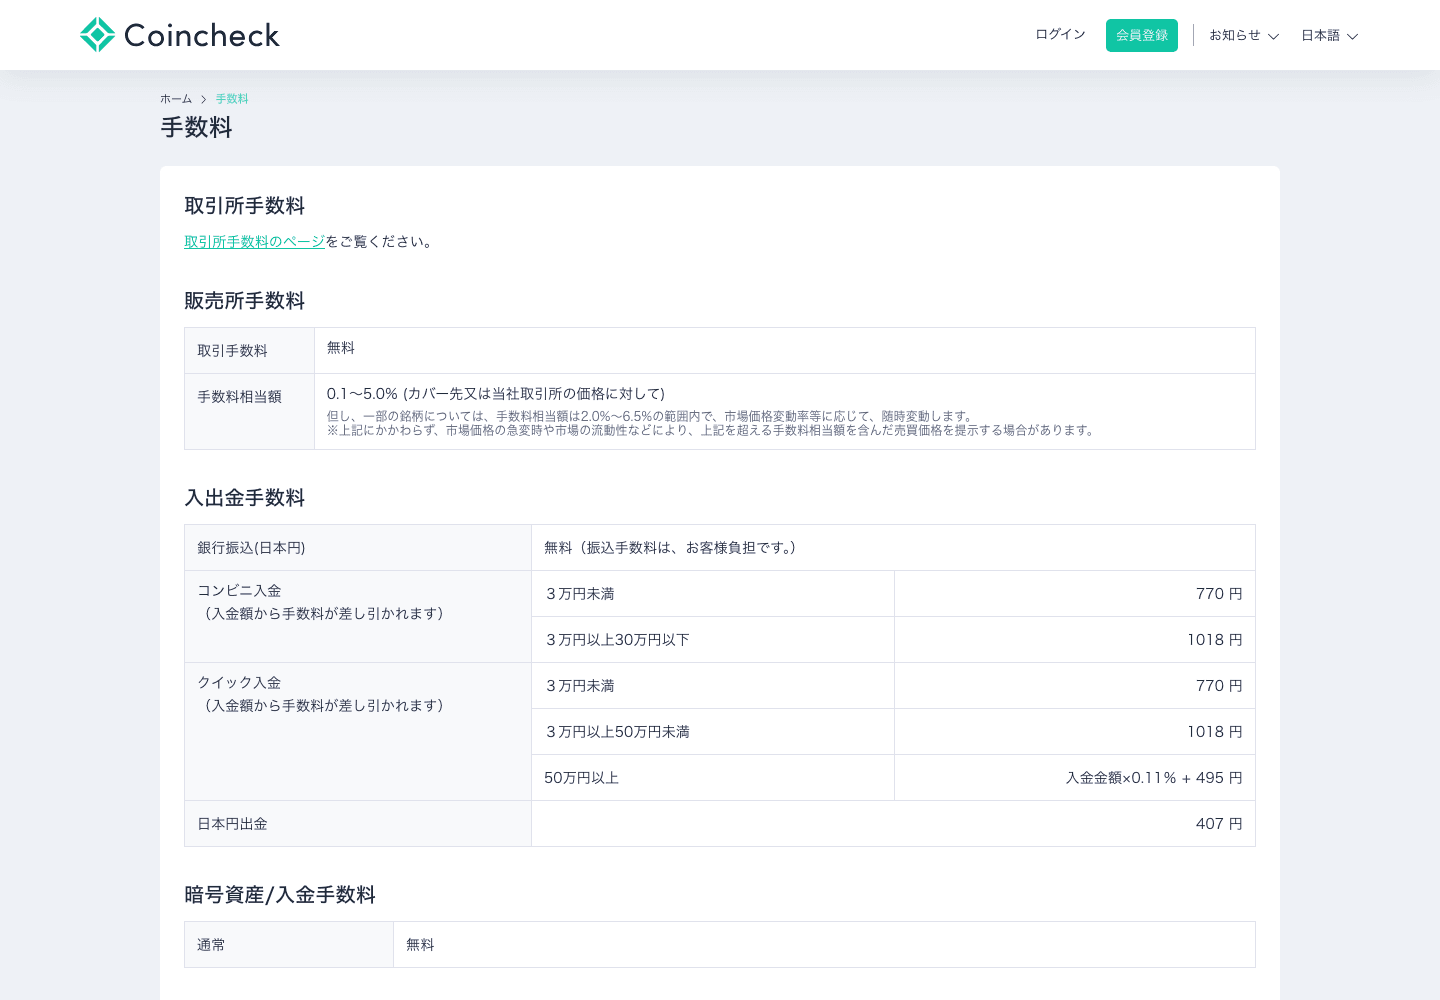Go to ホーム via breadcrumb
Viewport: 1440px width, 1000px height.
pyautogui.click(x=176, y=99)
